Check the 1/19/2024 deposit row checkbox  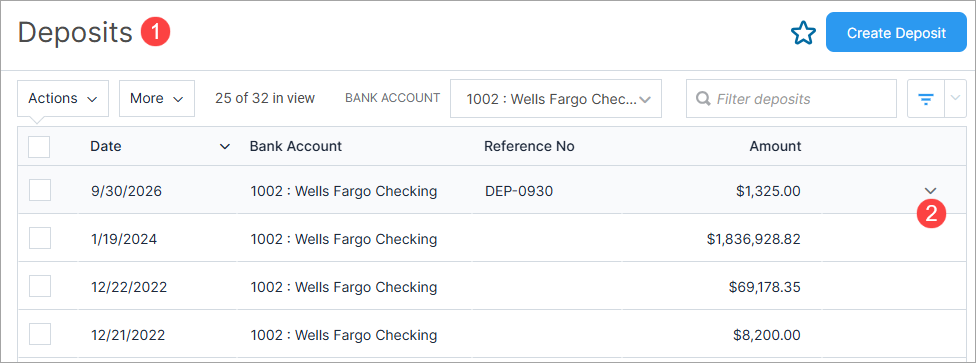pyautogui.click(x=40, y=238)
